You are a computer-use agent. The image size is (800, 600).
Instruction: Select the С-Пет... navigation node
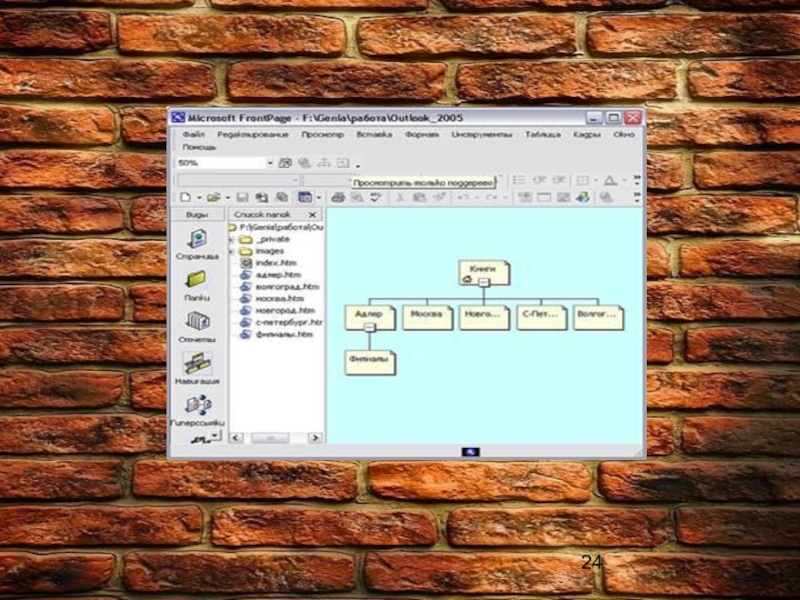[x=541, y=318]
